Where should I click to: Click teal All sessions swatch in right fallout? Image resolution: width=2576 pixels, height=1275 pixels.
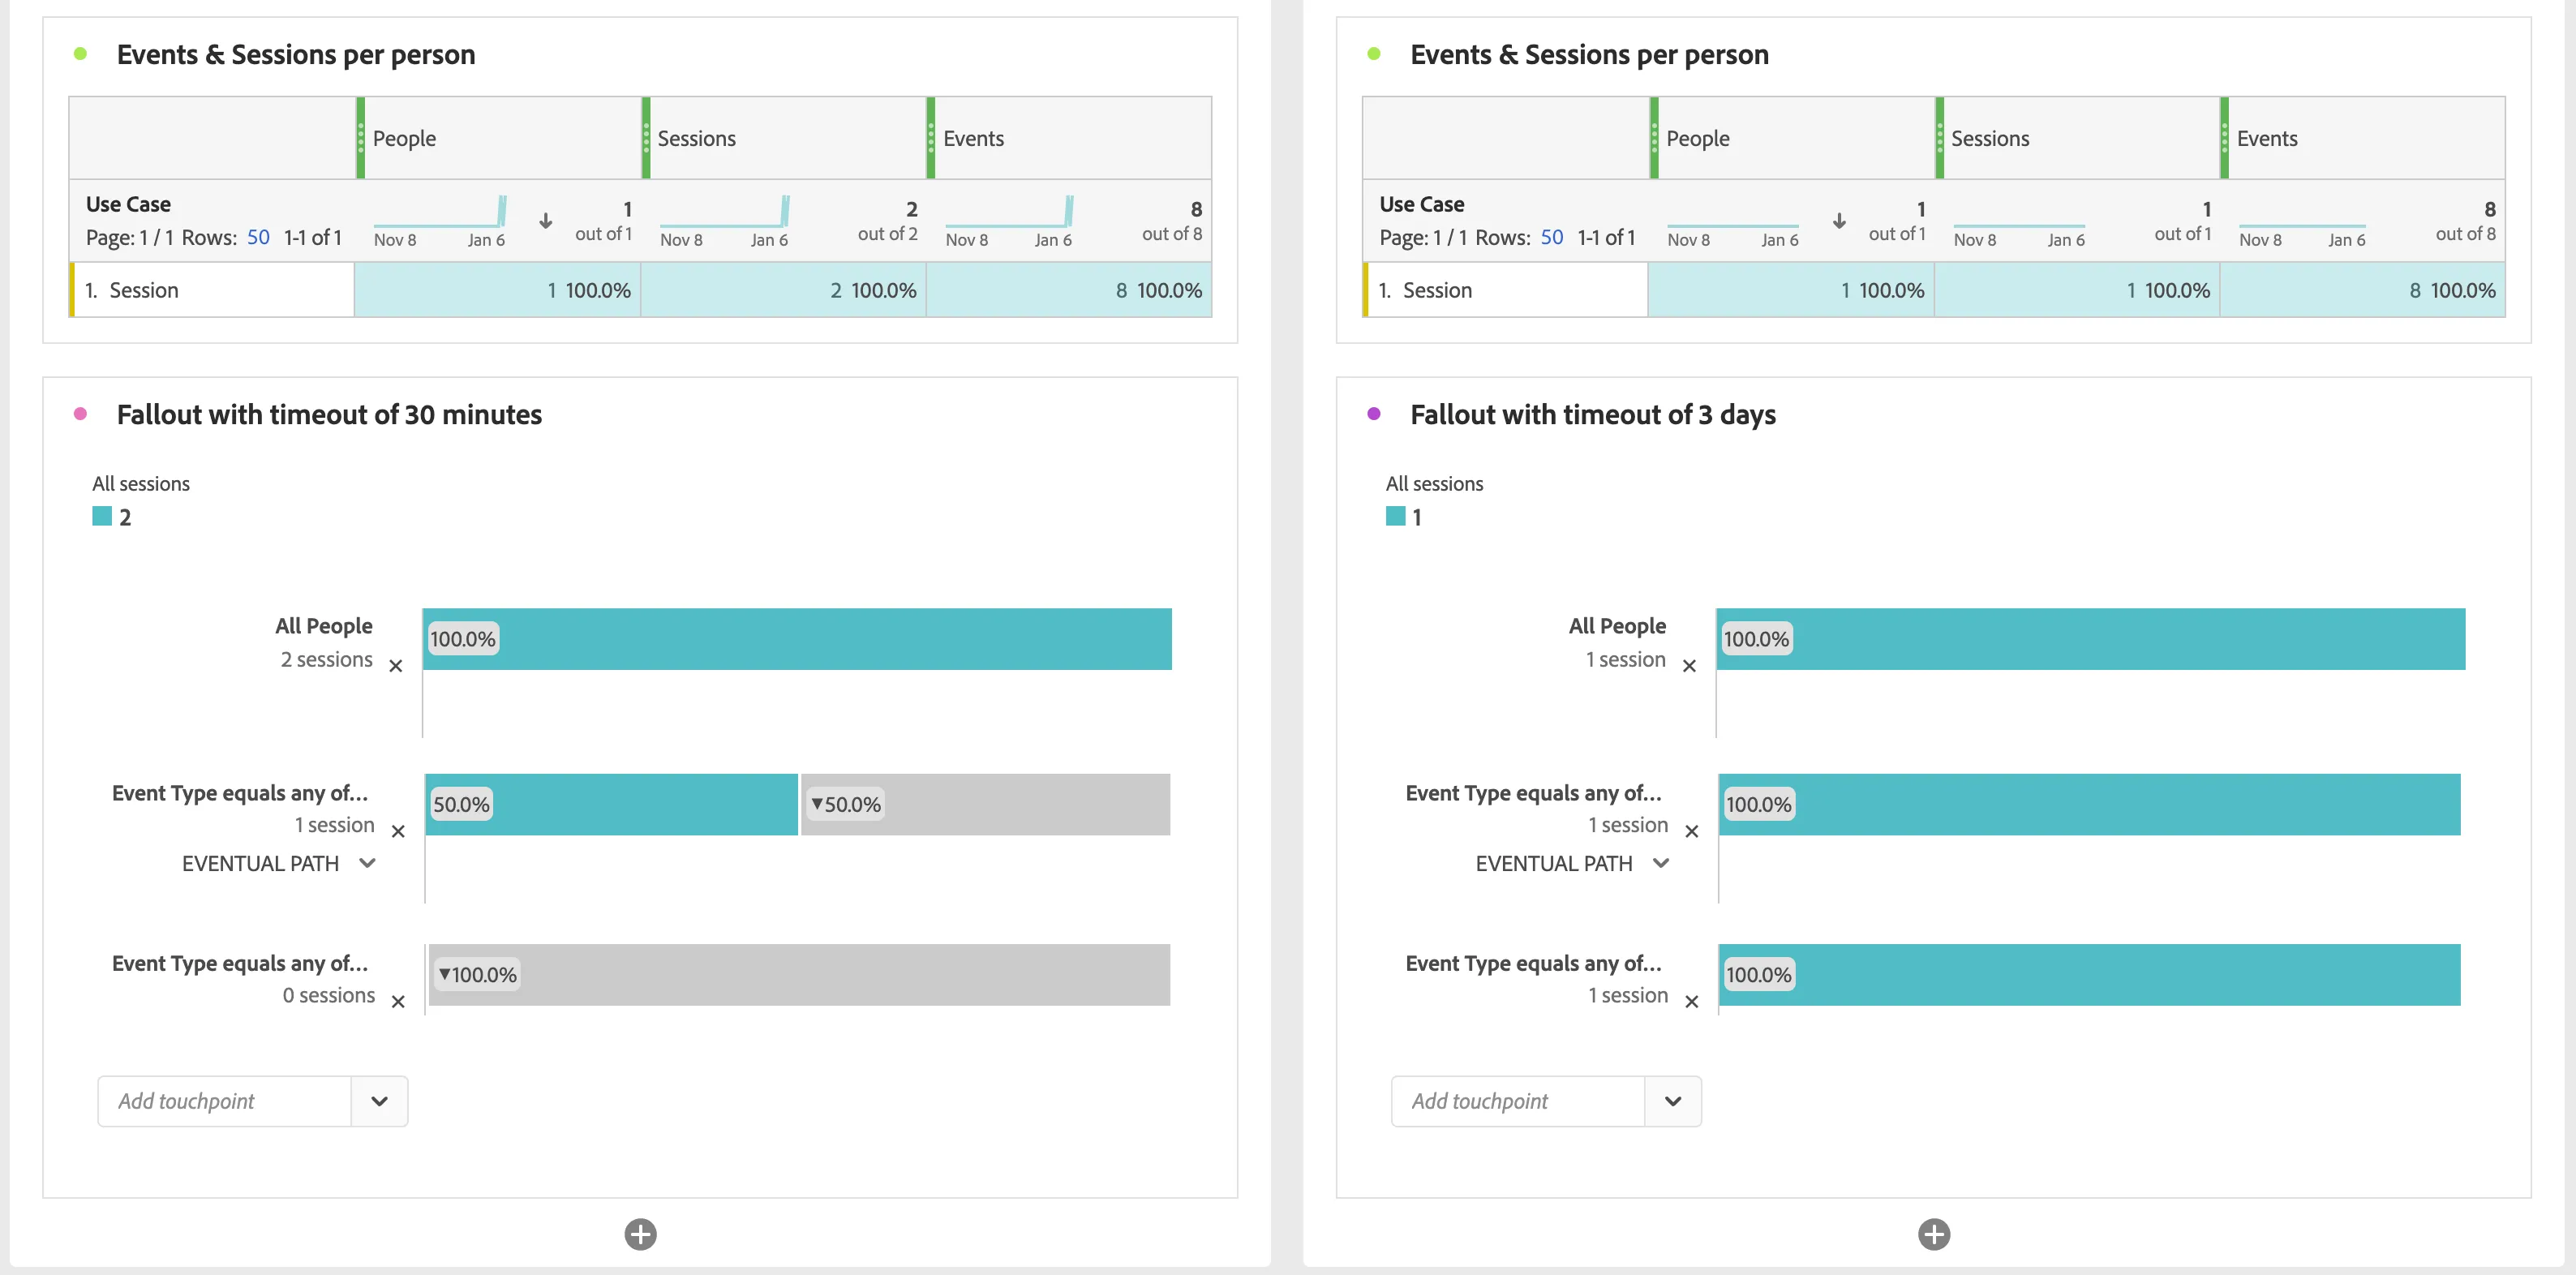[x=1396, y=516]
